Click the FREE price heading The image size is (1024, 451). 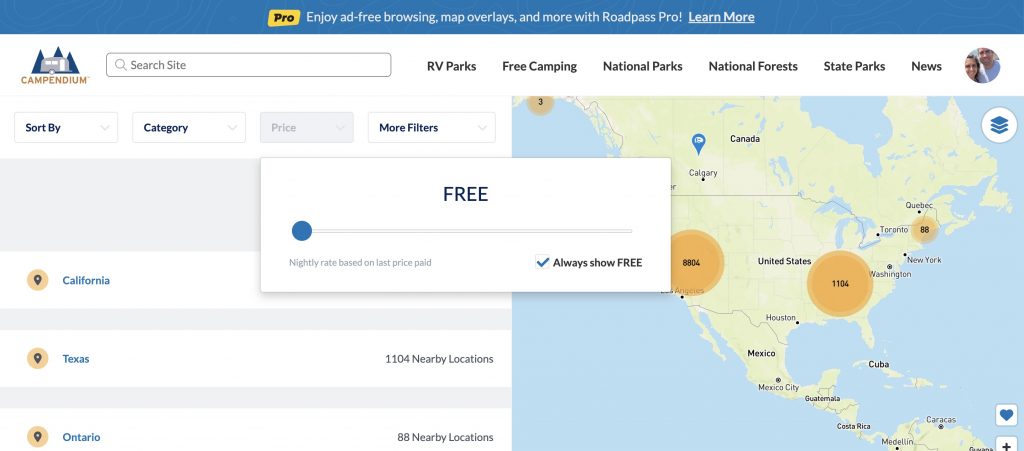coord(466,194)
